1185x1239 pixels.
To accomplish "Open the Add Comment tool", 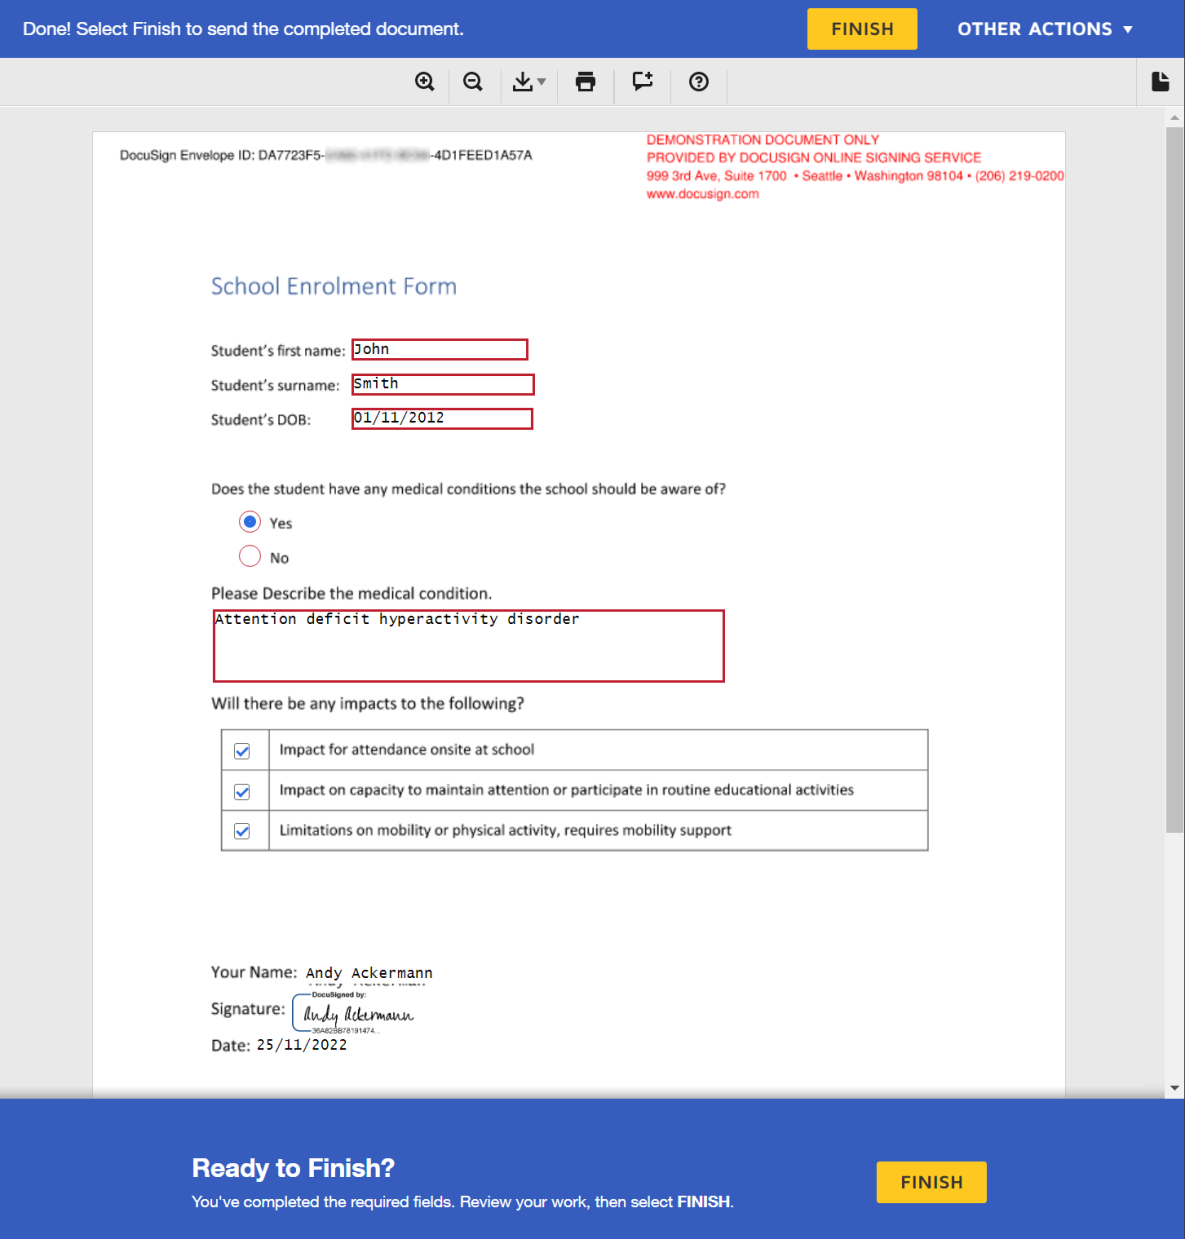I will coord(641,82).
